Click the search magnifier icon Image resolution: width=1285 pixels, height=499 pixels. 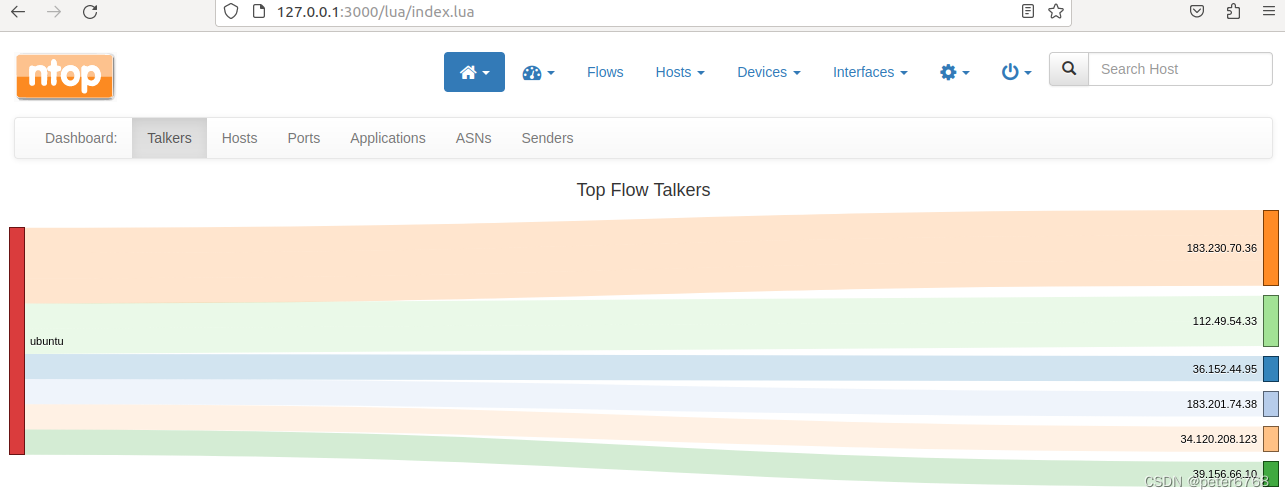pos(1069,69)
